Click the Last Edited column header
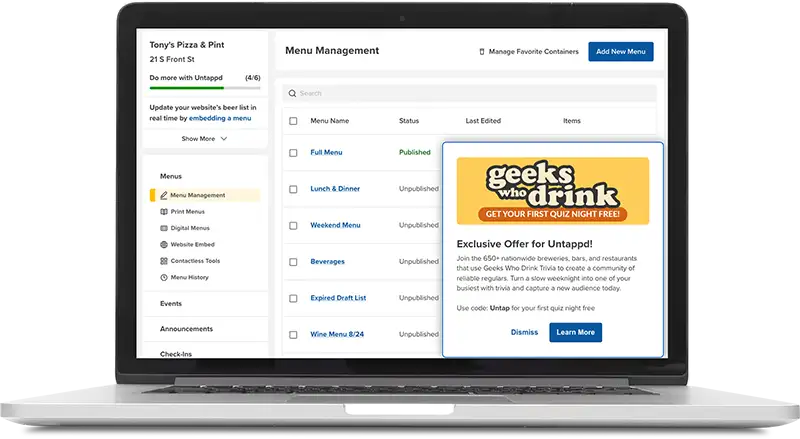 [483, 121]
